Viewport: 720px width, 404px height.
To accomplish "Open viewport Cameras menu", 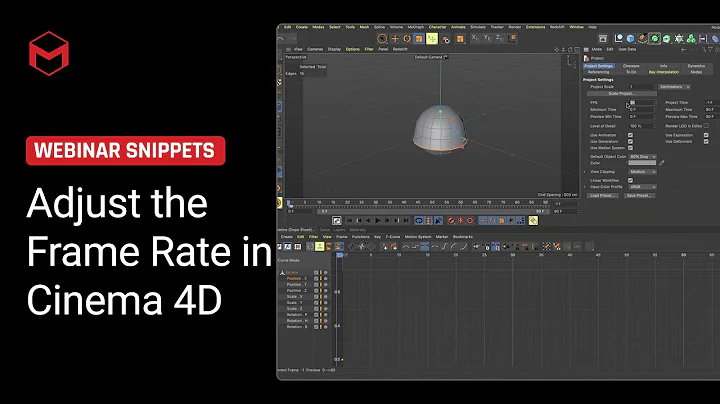I will [315, 49].
